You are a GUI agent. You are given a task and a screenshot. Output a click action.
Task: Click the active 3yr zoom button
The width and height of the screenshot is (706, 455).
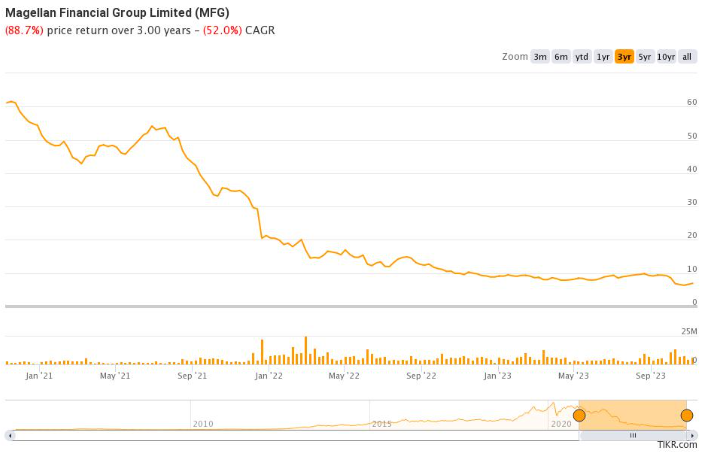(x=624, y=57)
